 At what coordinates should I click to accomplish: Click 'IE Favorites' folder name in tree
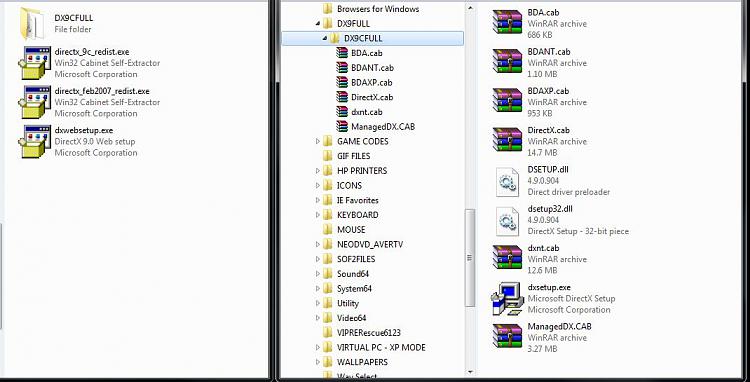(x=358, y=200)
